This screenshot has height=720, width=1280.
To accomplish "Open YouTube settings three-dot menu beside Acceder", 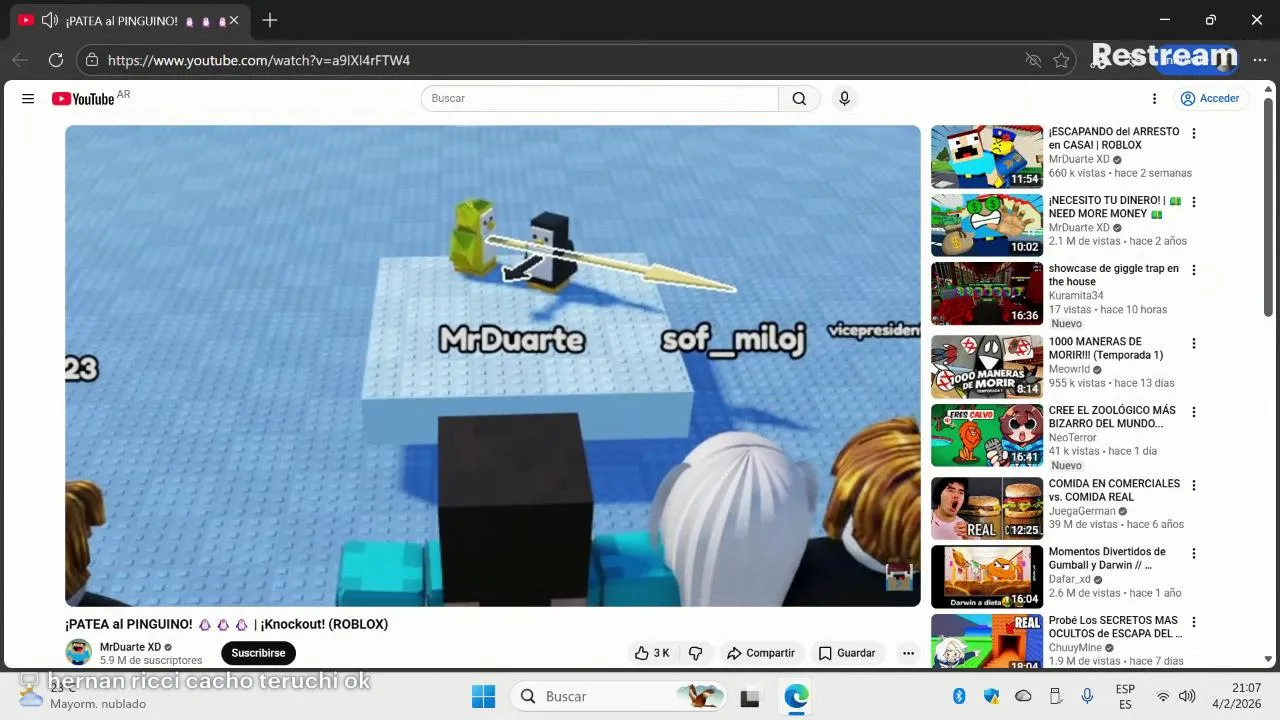I will 1154,99.
